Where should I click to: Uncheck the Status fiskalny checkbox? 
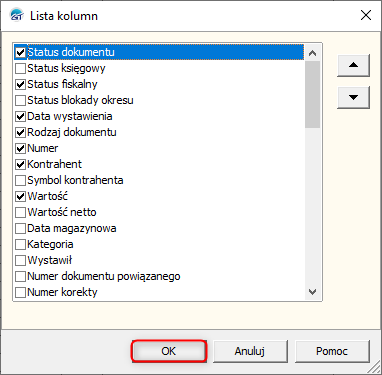coord(20,84)
